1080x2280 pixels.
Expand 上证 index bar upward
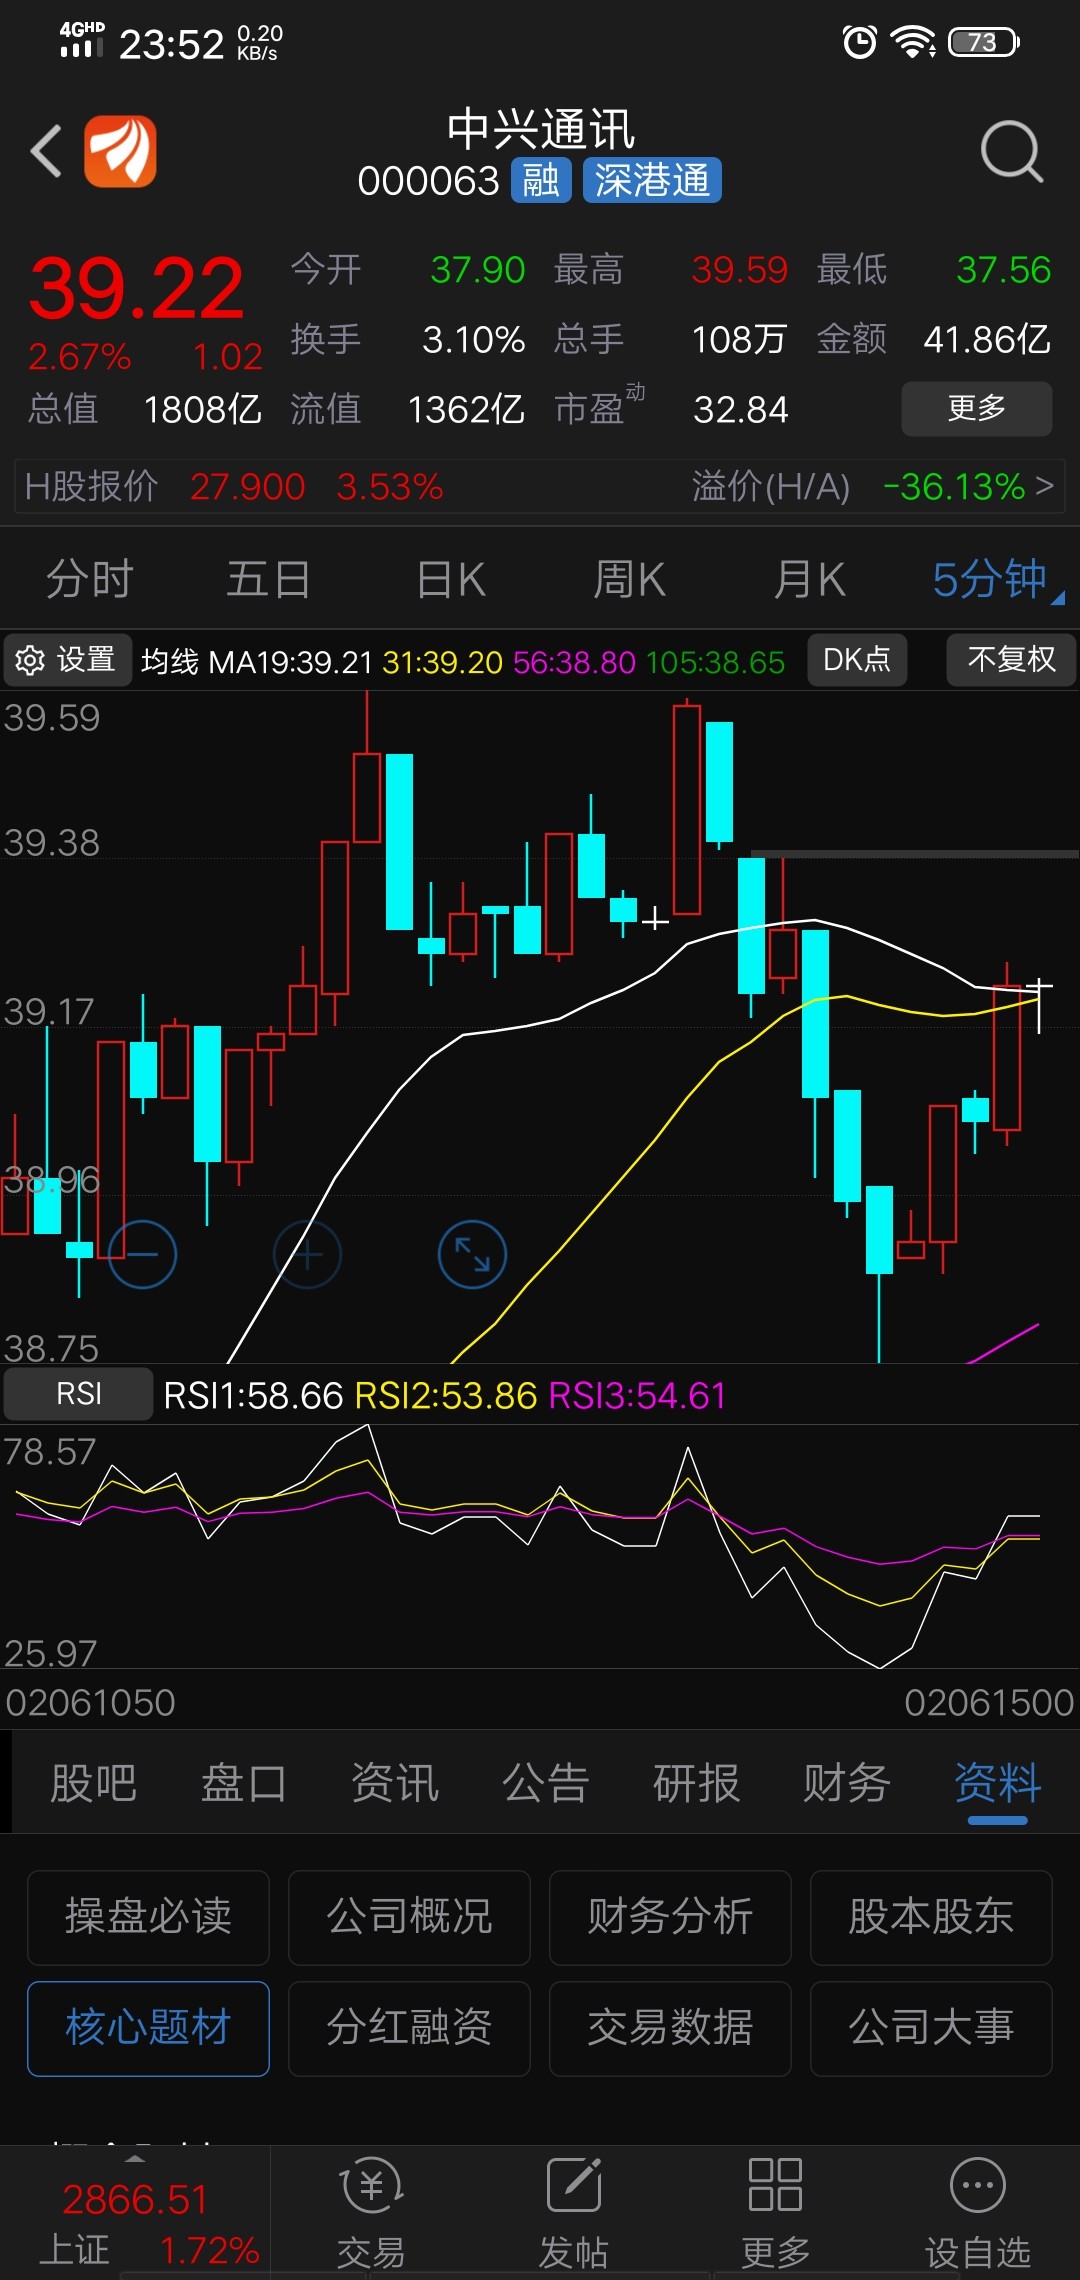(x=134, y=2158)
